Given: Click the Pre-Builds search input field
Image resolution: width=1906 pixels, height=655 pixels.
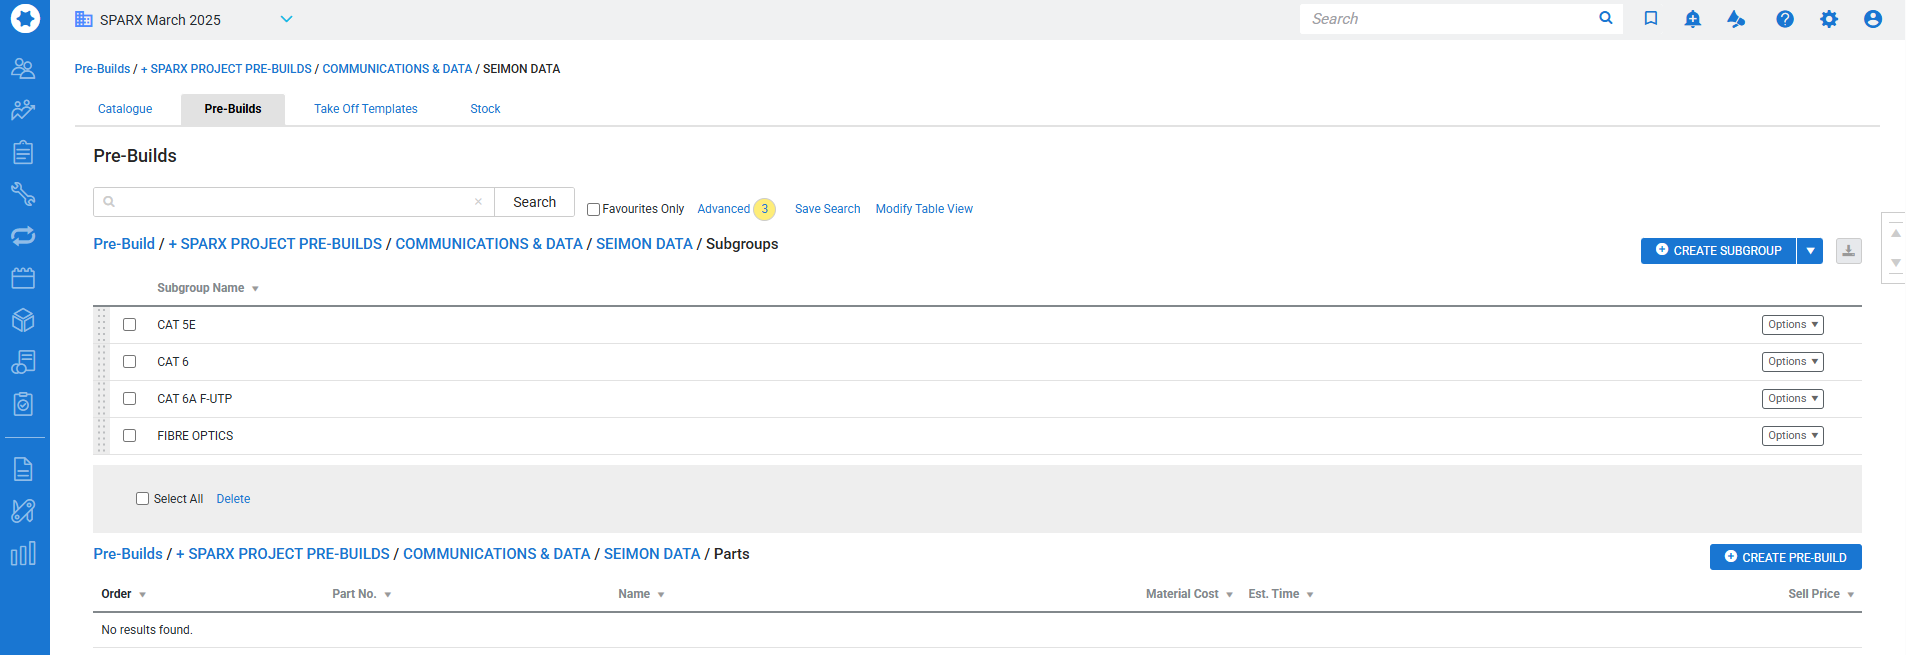Looking at the screenshot, I should pyautogui.click(x=290, y=202).
